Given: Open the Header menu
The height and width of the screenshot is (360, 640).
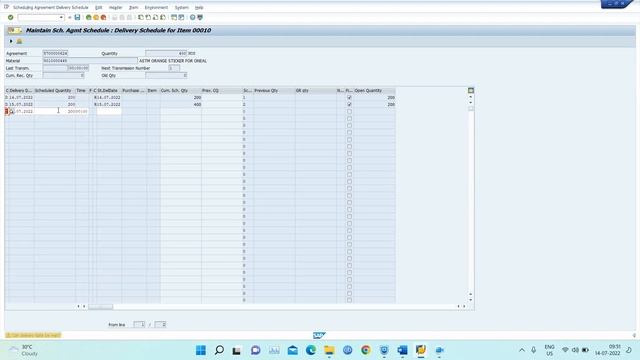Looking at the screenshot, I should [116, 7].
